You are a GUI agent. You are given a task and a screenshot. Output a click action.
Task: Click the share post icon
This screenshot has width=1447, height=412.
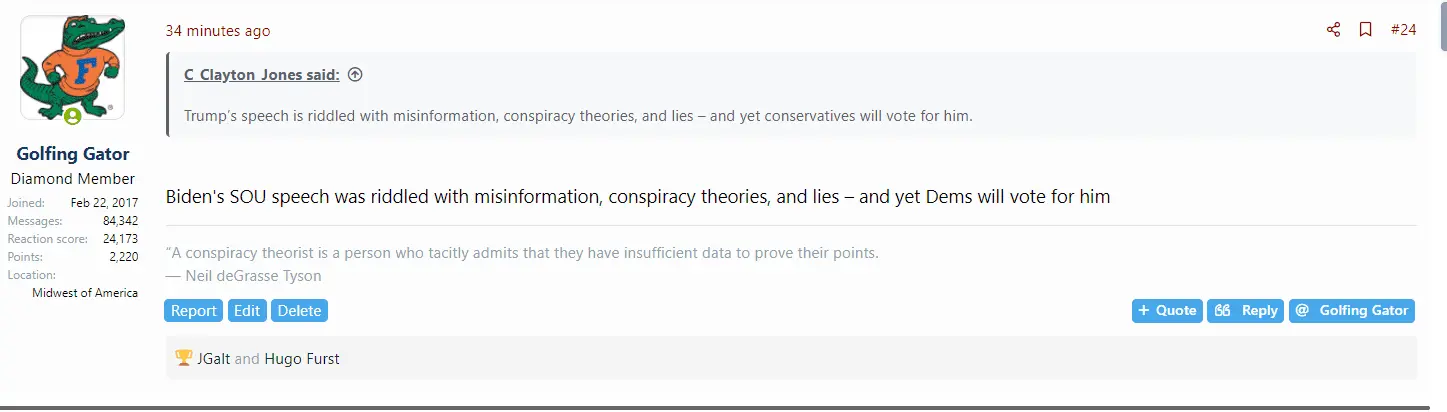[1333, 30]
